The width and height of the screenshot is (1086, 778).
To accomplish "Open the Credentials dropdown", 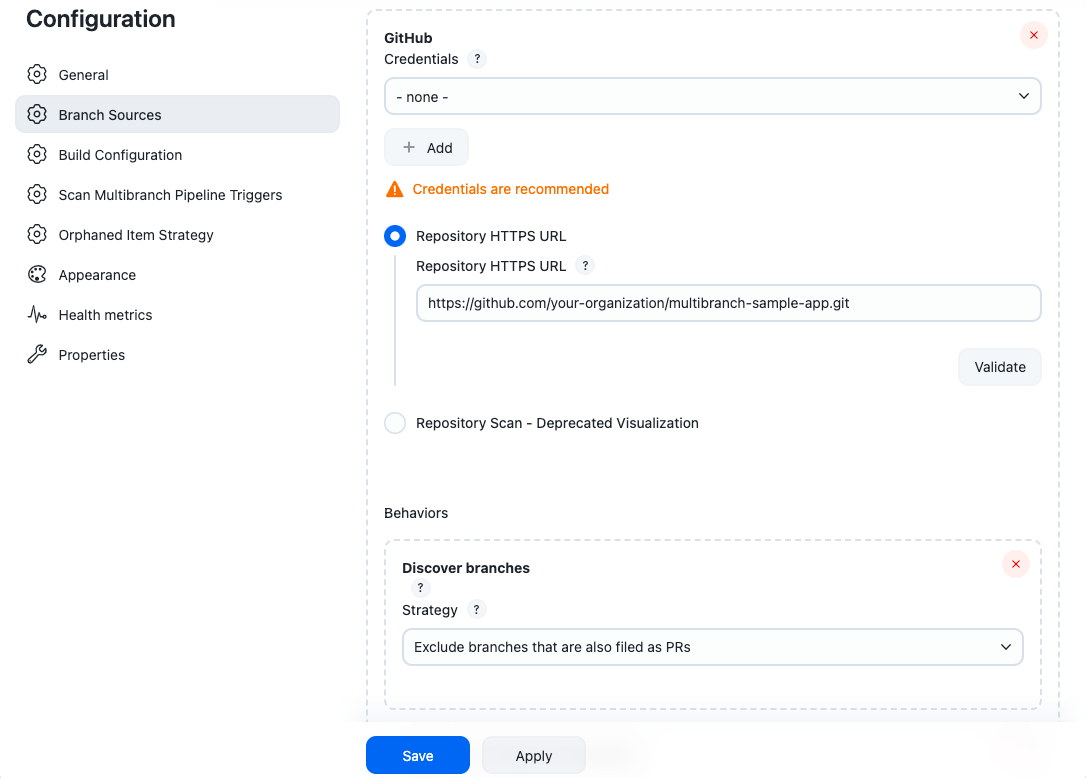I will (712, 97).
